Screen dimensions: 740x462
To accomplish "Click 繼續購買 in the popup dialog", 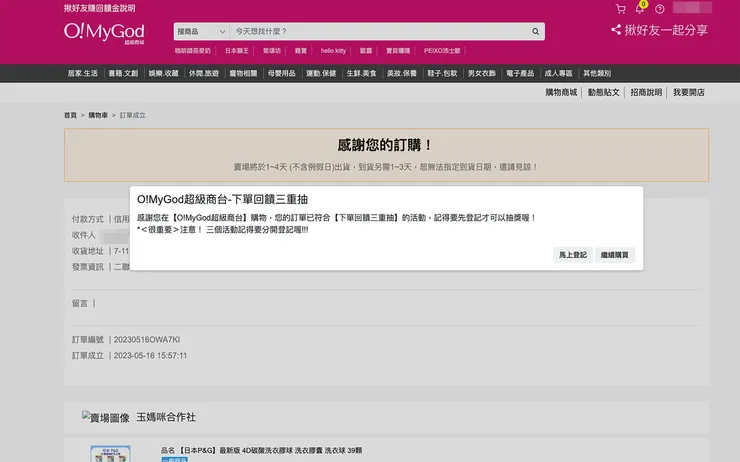I will tap(614, 255).
